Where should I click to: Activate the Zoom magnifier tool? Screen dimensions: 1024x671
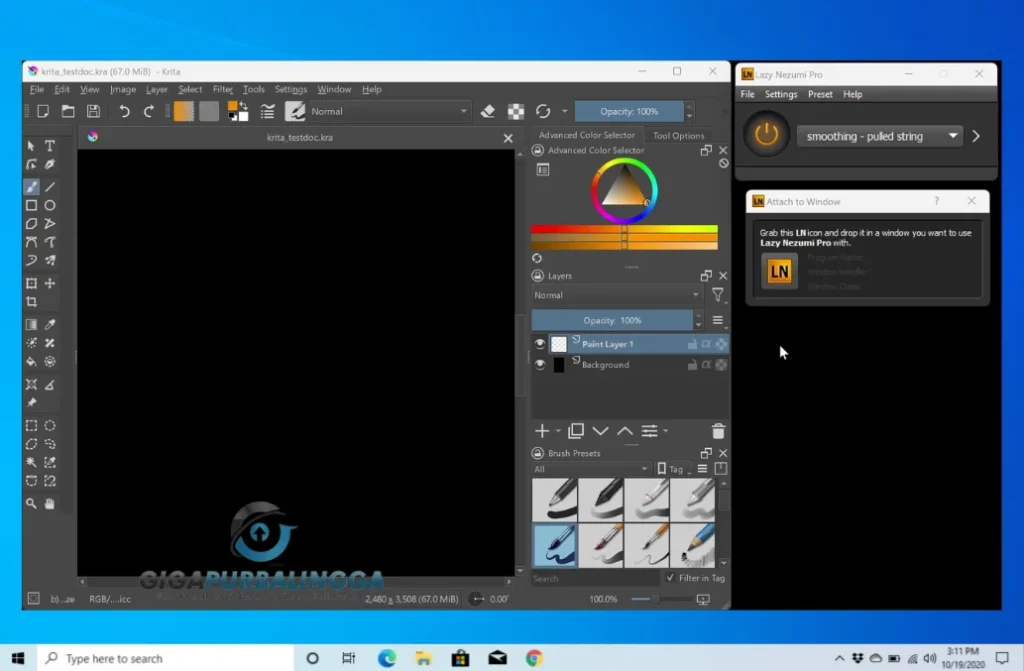(32, 504)
